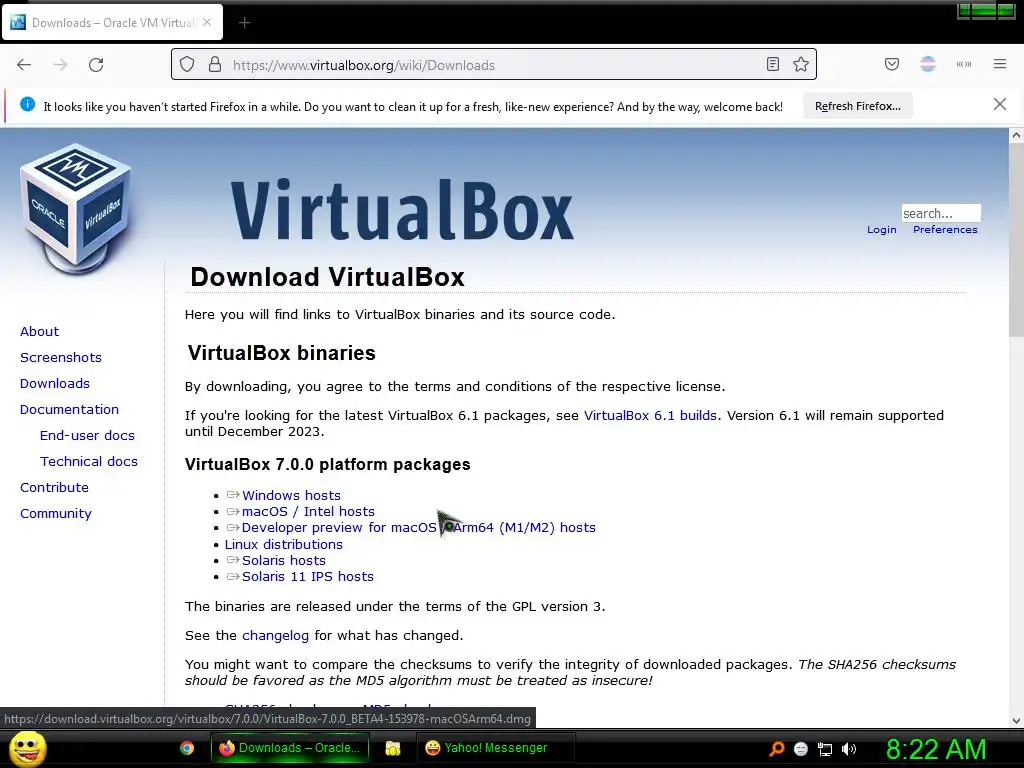Open the Login link
This screenshot has height=768, width=1024.
[x=882, y=230]
